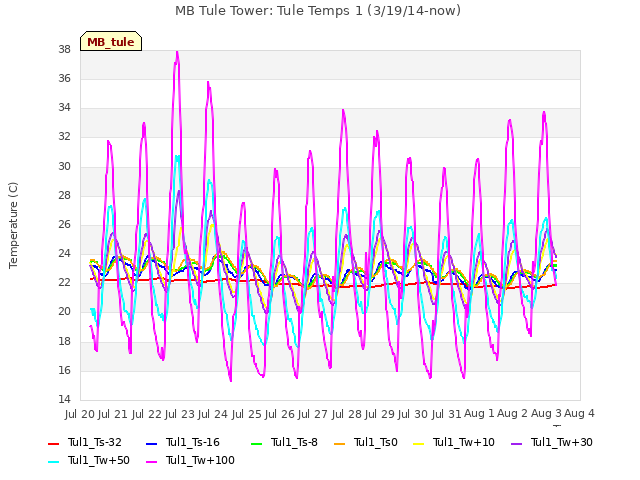Click the Jul 29 x-axis label

380,414
